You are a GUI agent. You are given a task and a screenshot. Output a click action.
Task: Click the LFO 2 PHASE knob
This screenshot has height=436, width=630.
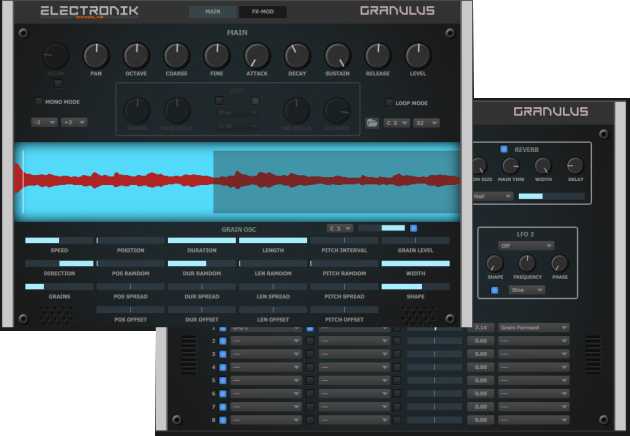(x=559, y=264)
